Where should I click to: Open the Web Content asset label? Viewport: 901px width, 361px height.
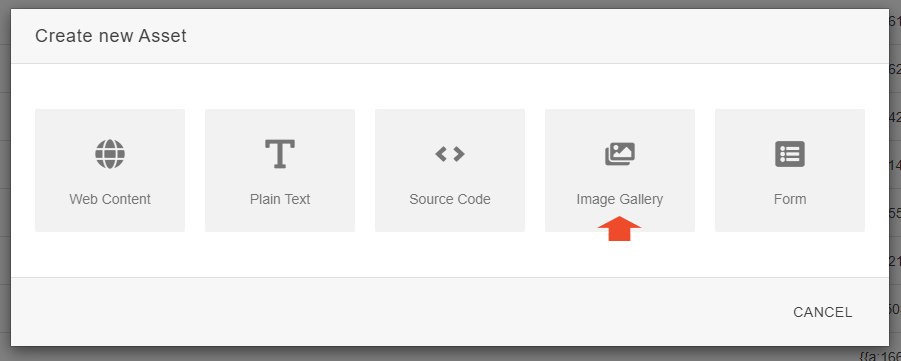[110, 199]
